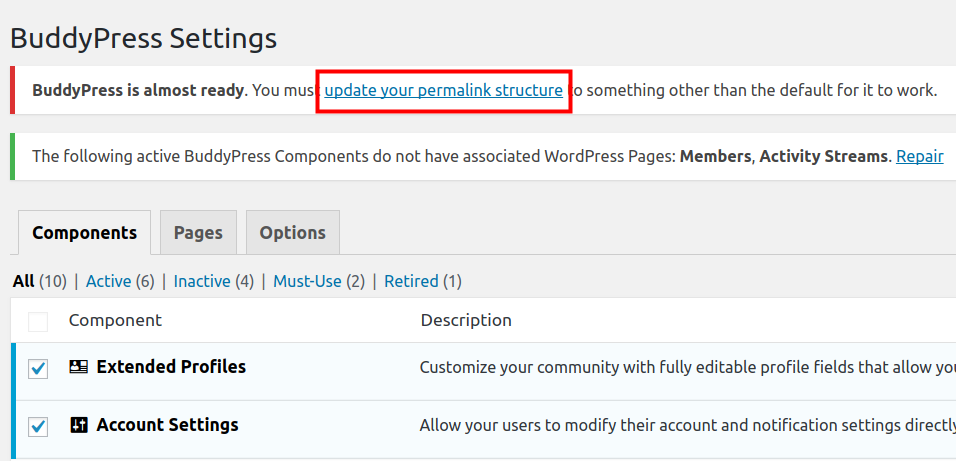Show All components filter
956x461 pixels.
(x=24, y=281)
